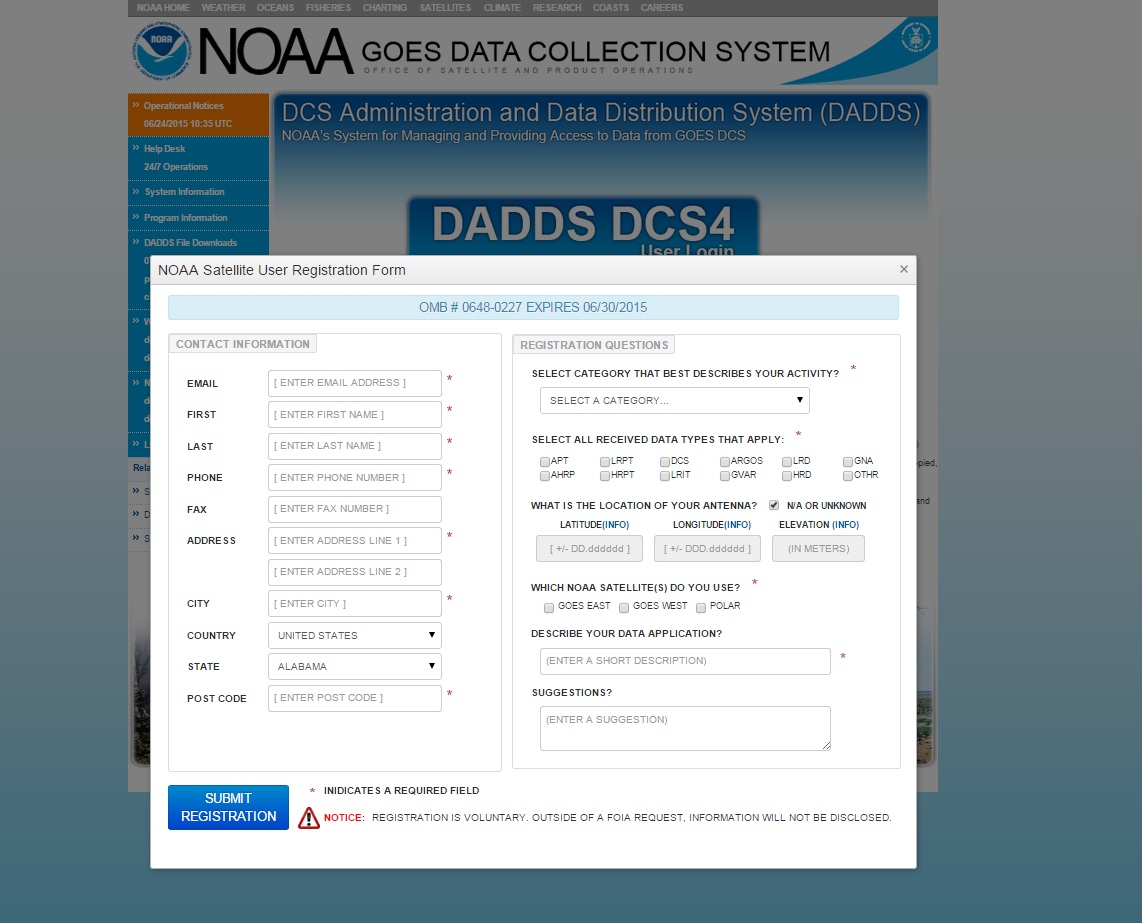Open Satellites in top navigation
1142x923 pixels.
click(445, 7)
